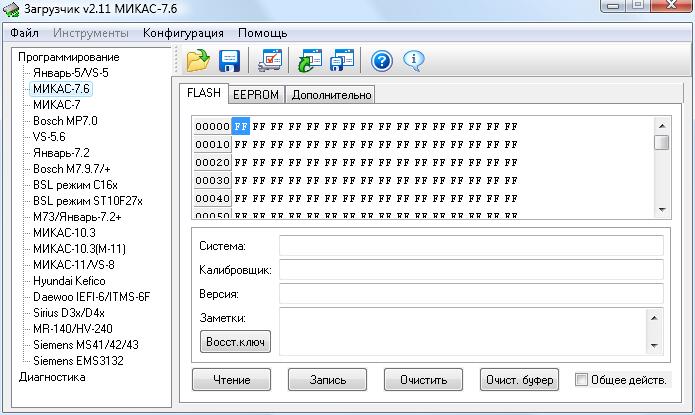Click the hex view scroll down arrow
The width and height of the screenshot is (695, 415).
coord(662,209)
